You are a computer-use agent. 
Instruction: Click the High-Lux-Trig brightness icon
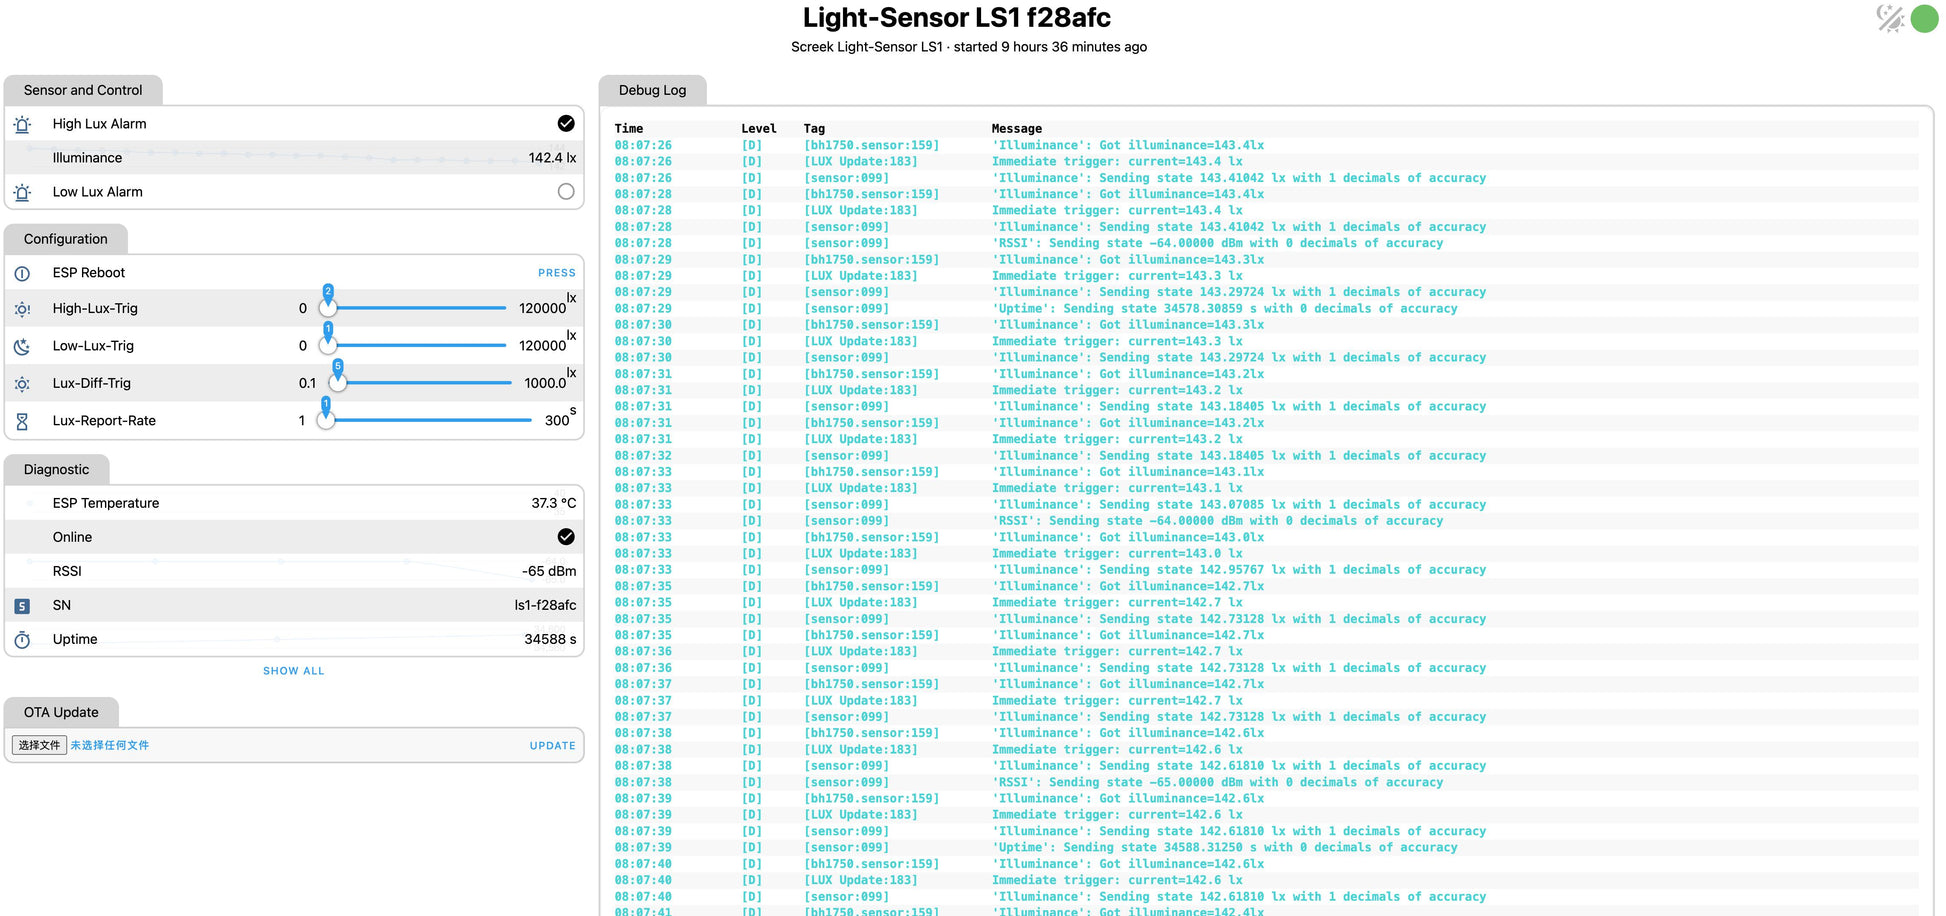pos(22,310)
